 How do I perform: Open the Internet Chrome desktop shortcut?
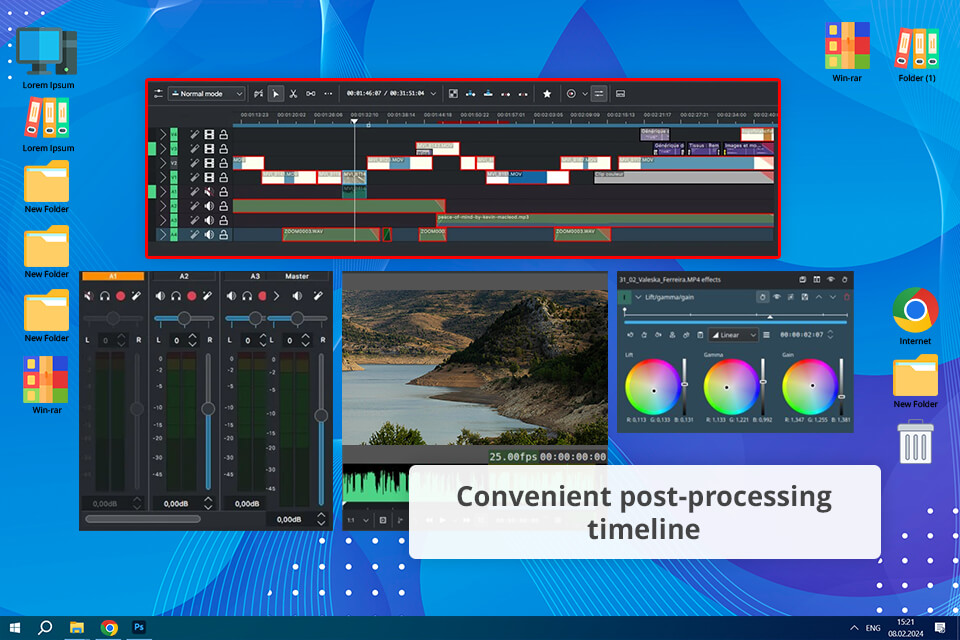[915, 316]
